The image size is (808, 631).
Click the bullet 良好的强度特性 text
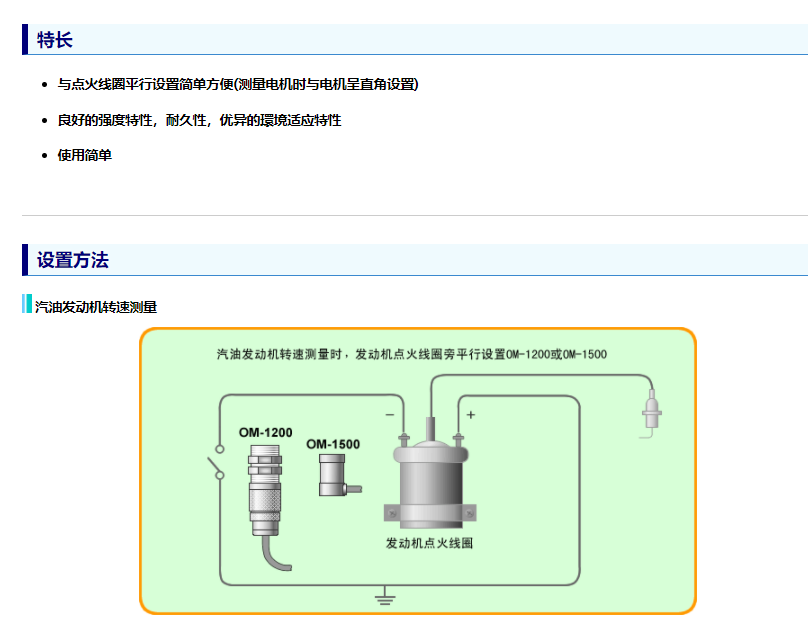[x=199, y=120]
